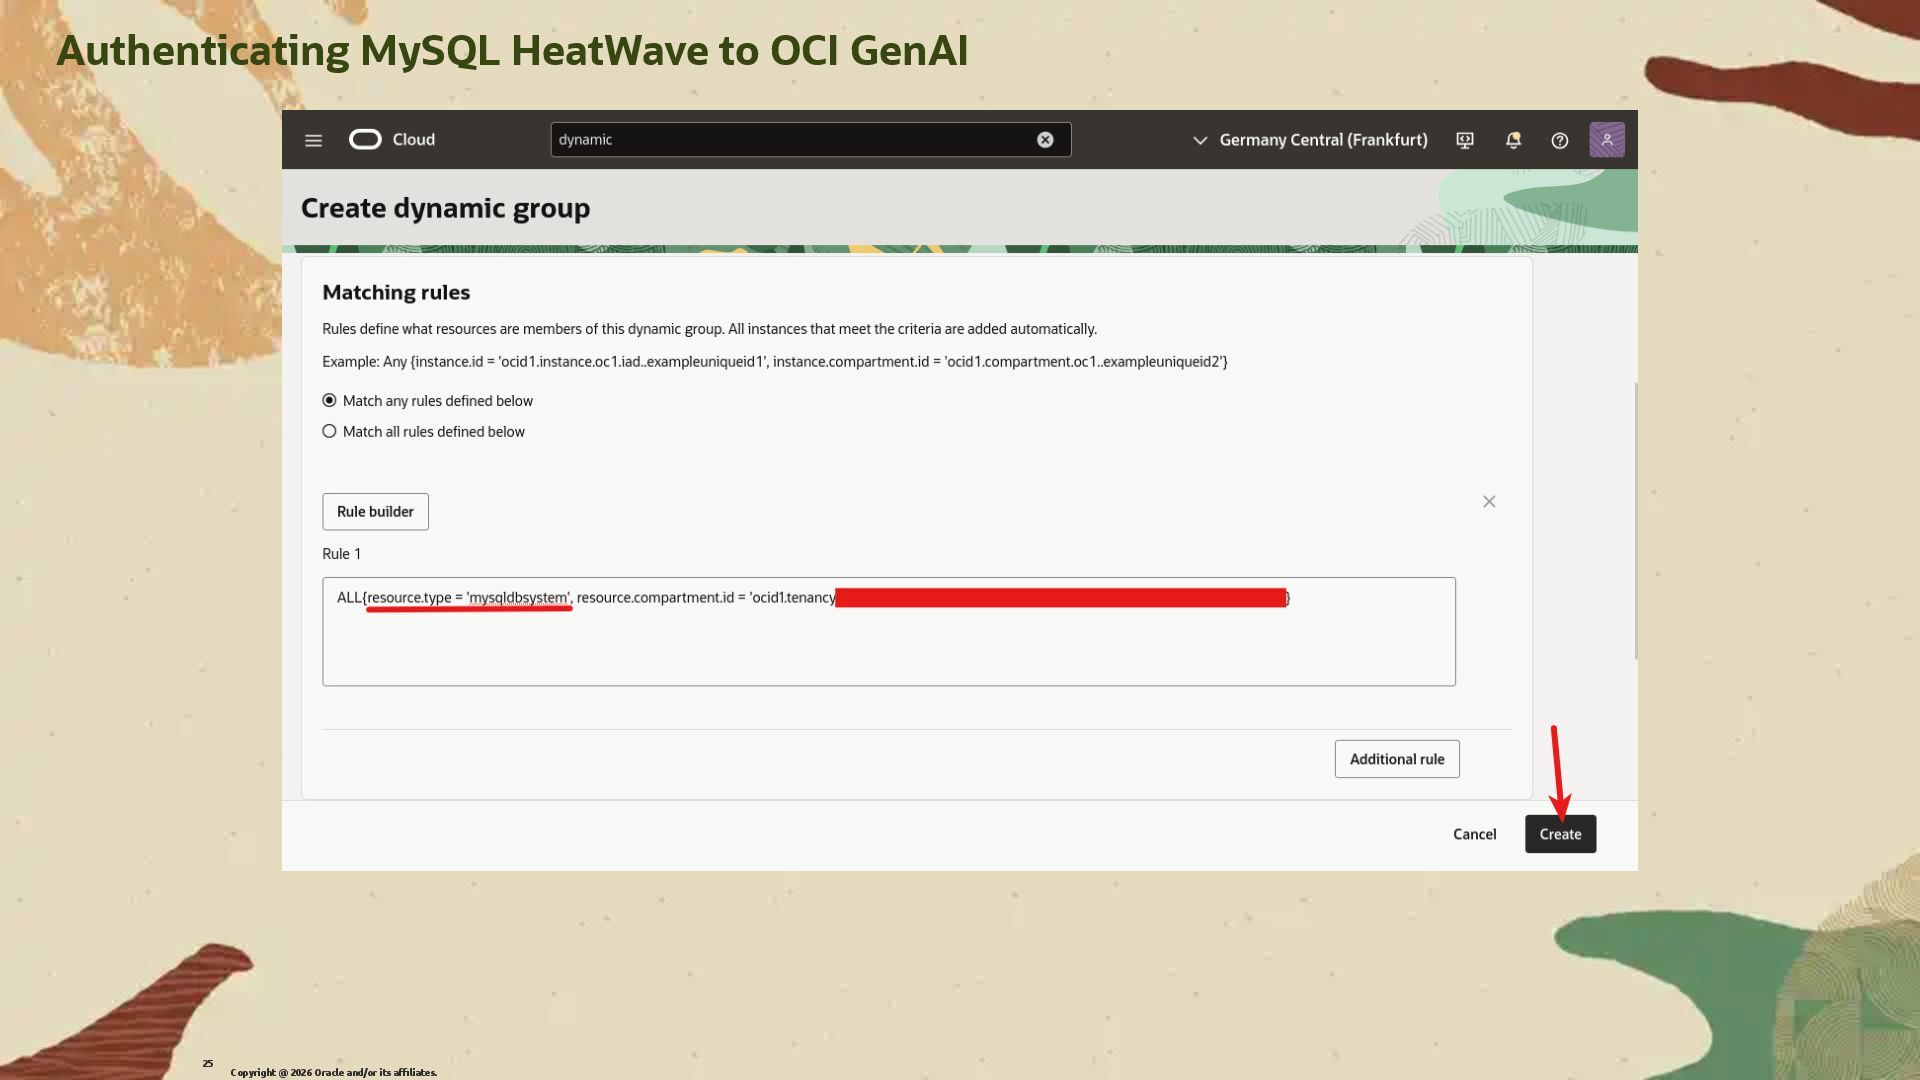
Task: Select Match any rules defined below
Action: click(x=329, y=400)
